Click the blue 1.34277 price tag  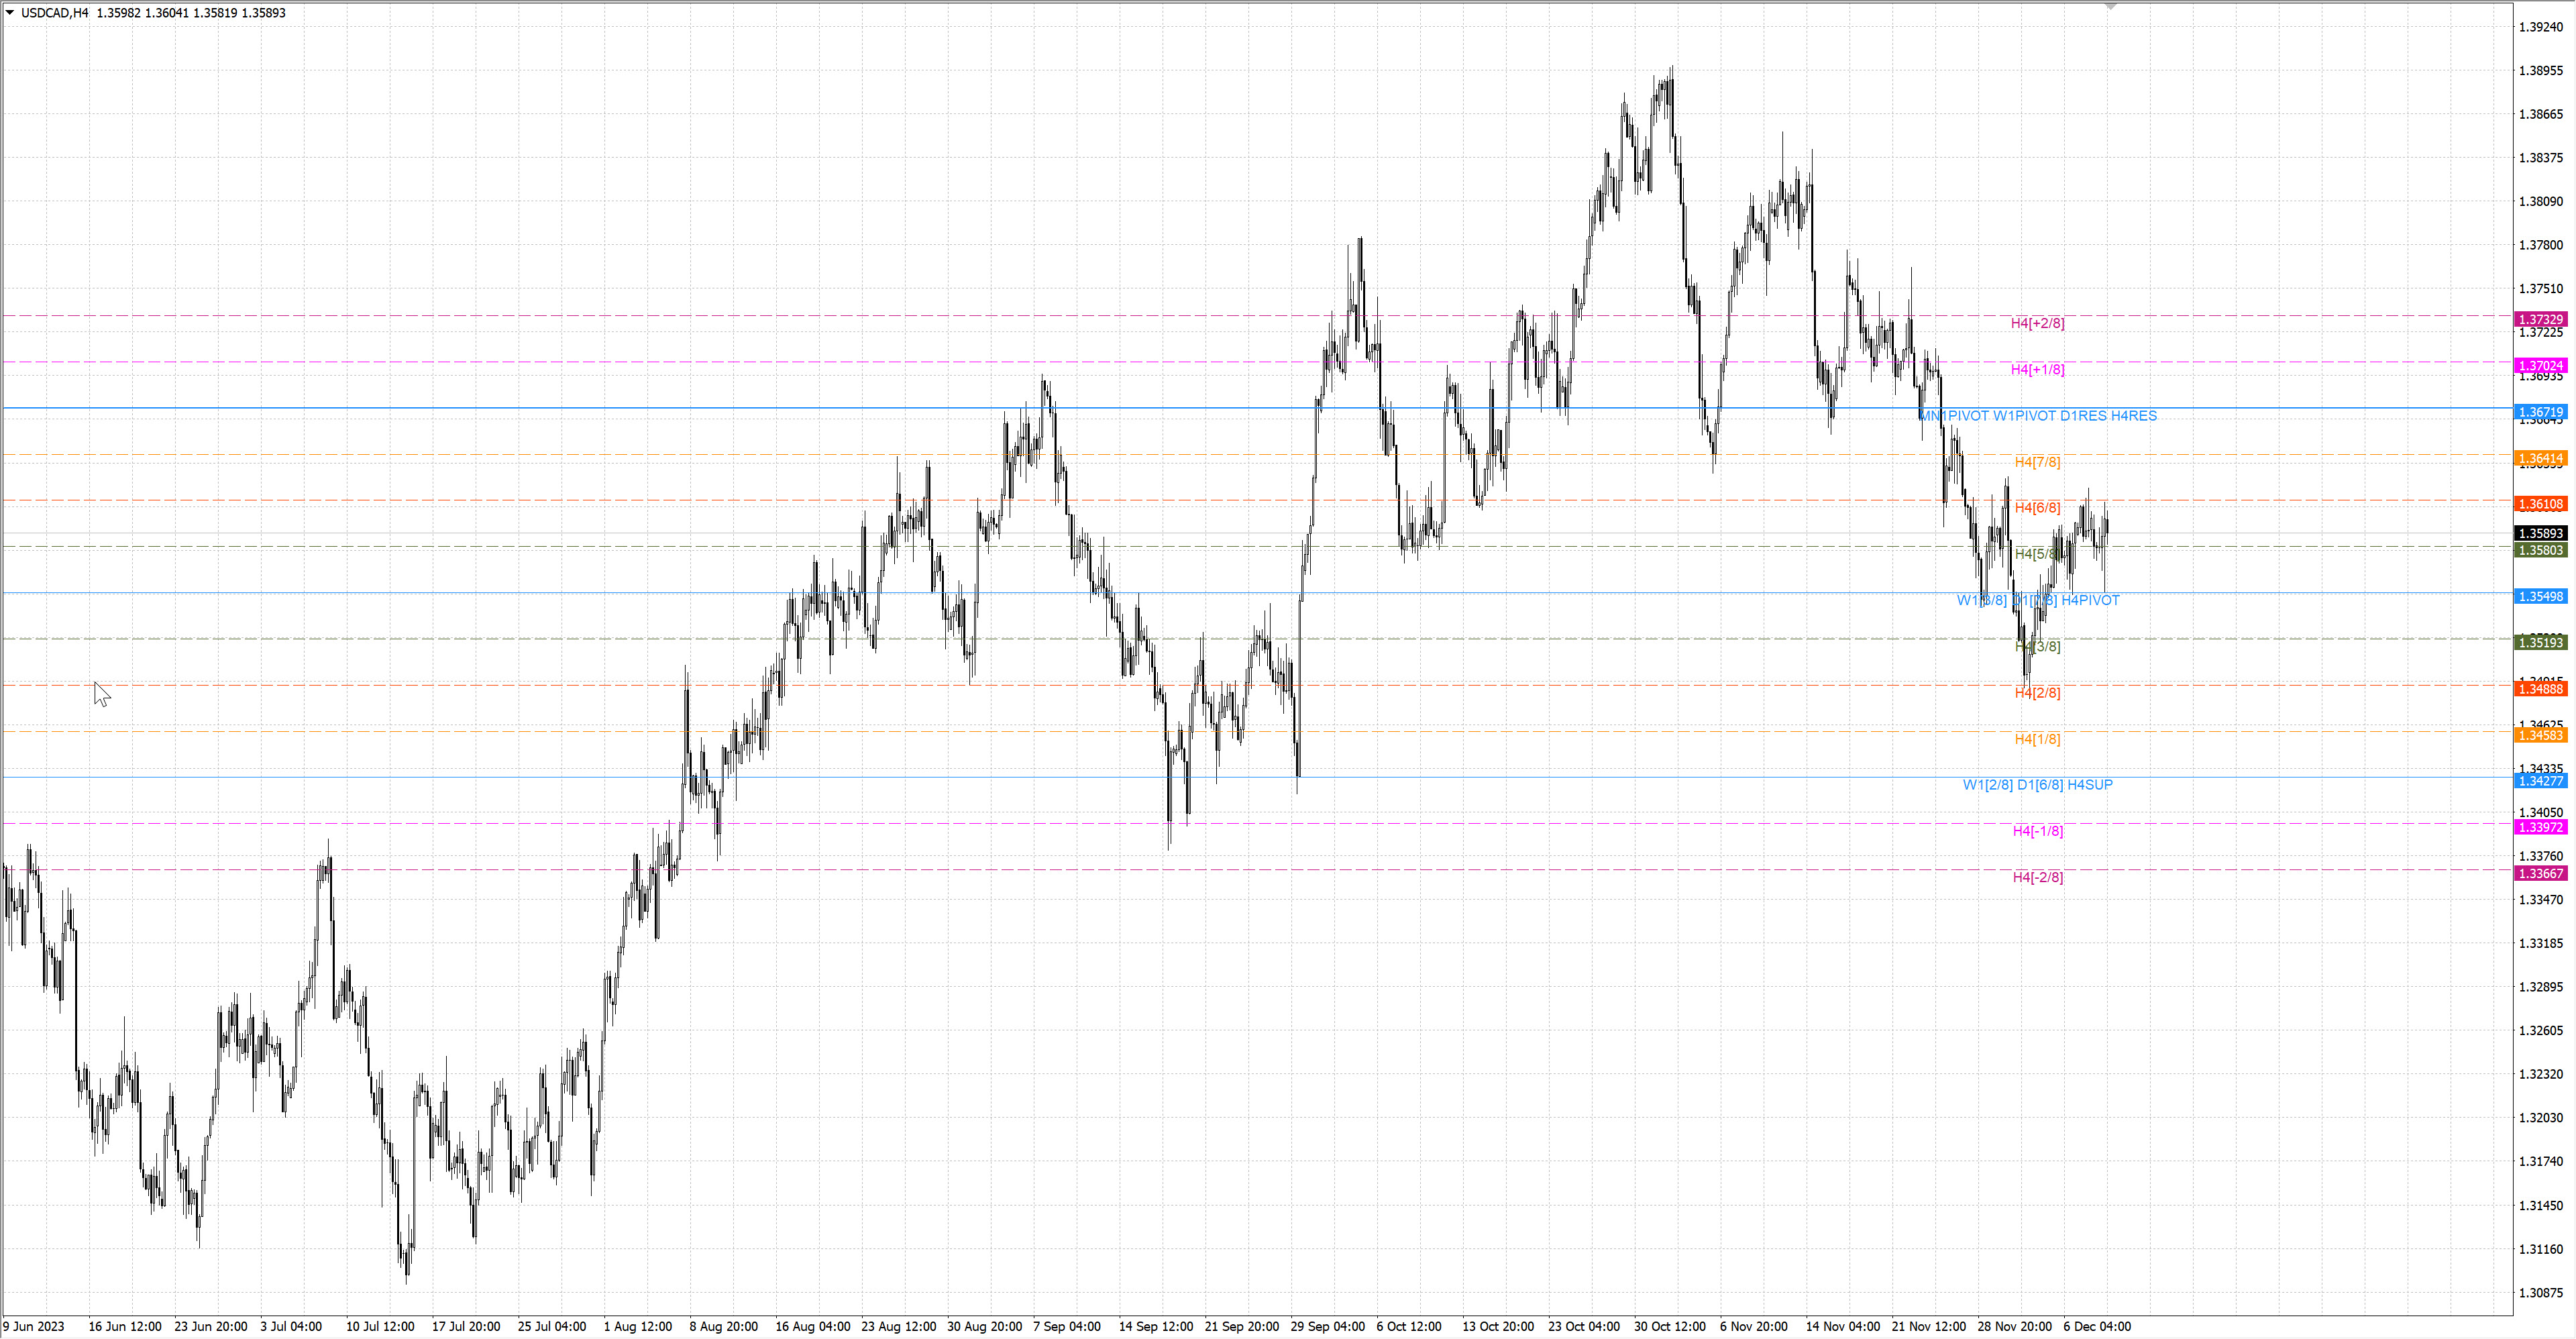[x=2540, y=781]
